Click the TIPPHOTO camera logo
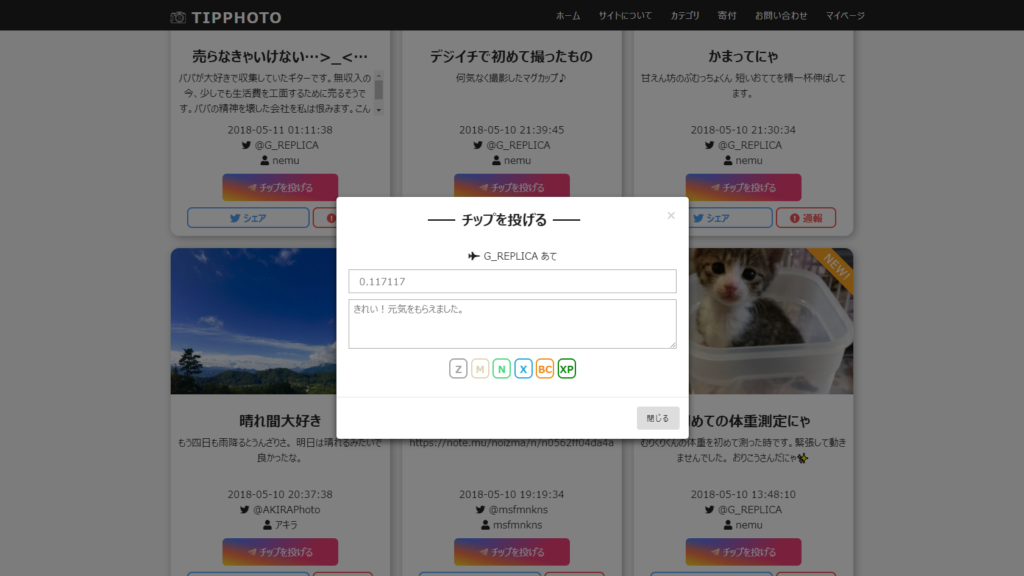The image size is (1024, 576). 226,17
